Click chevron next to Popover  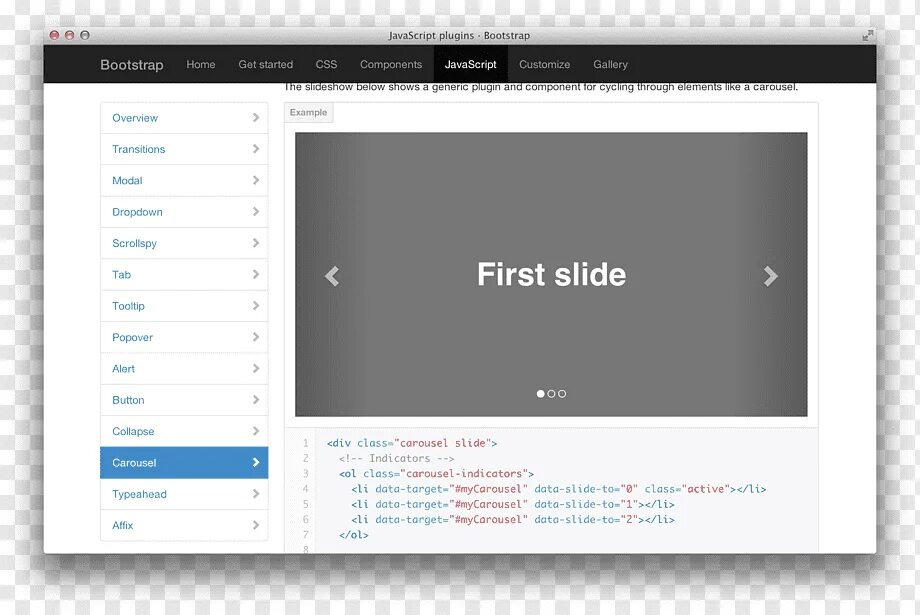pos(256,337)
